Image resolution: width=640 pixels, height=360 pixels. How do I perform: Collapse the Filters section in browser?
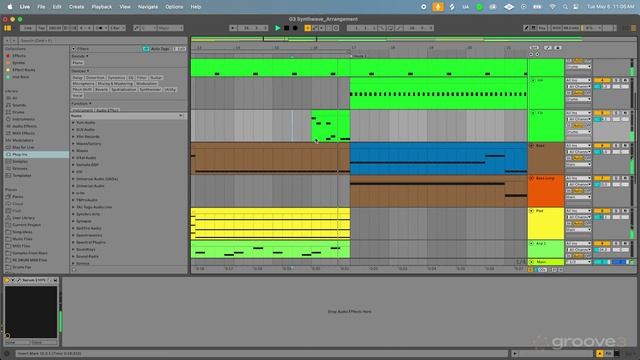[x=74, y=49]
